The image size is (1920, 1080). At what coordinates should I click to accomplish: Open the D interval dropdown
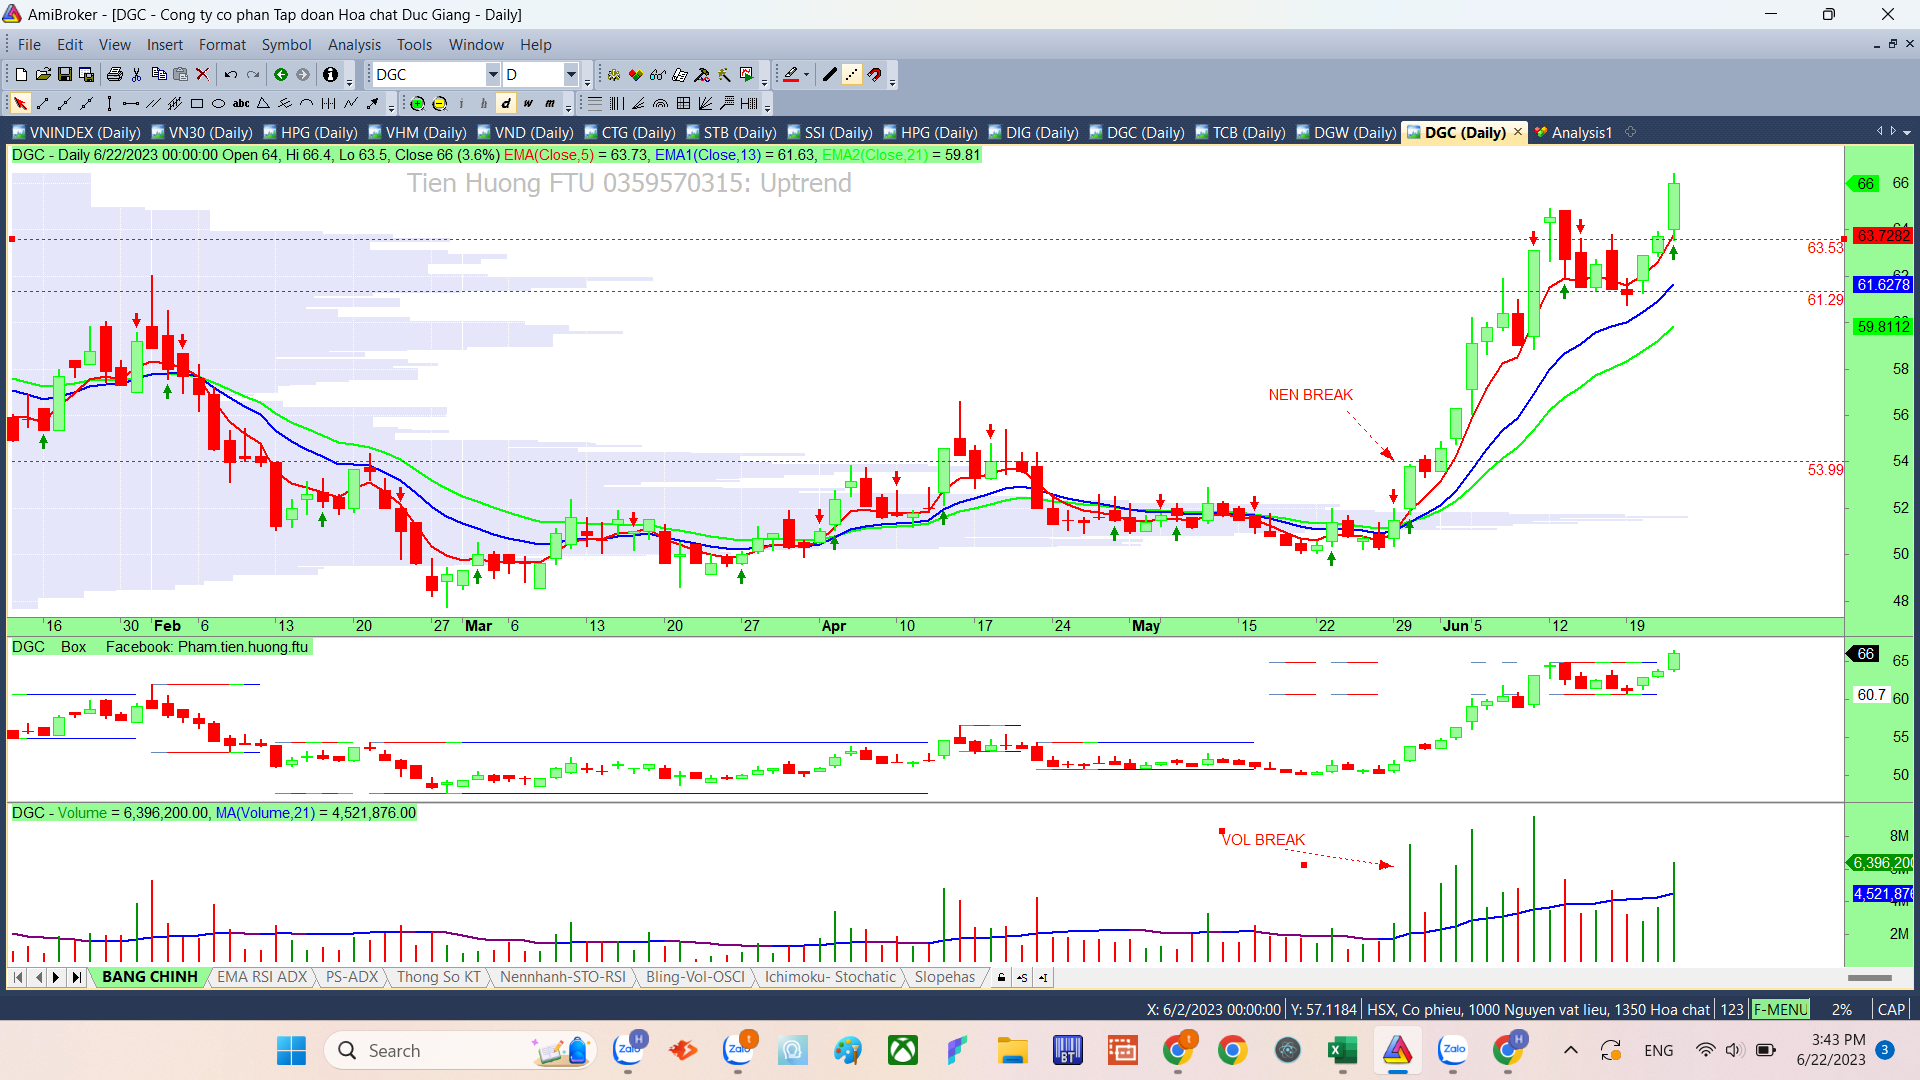571,75
